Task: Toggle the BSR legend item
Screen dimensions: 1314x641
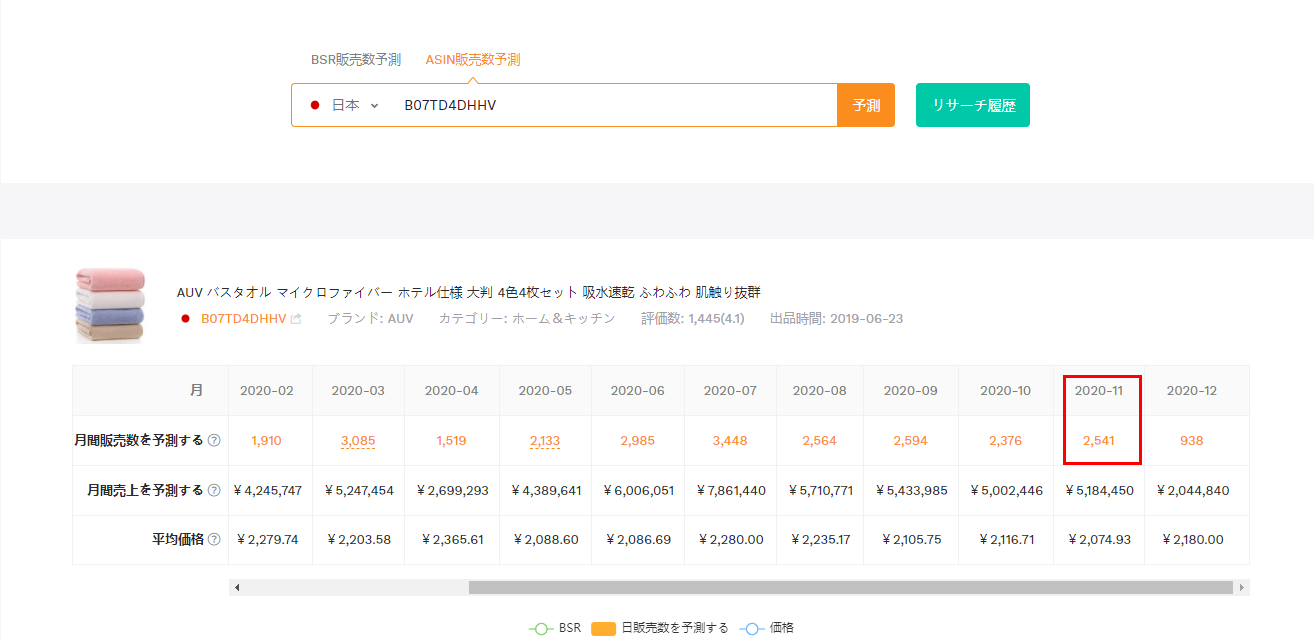Action: tap(555, 628)
